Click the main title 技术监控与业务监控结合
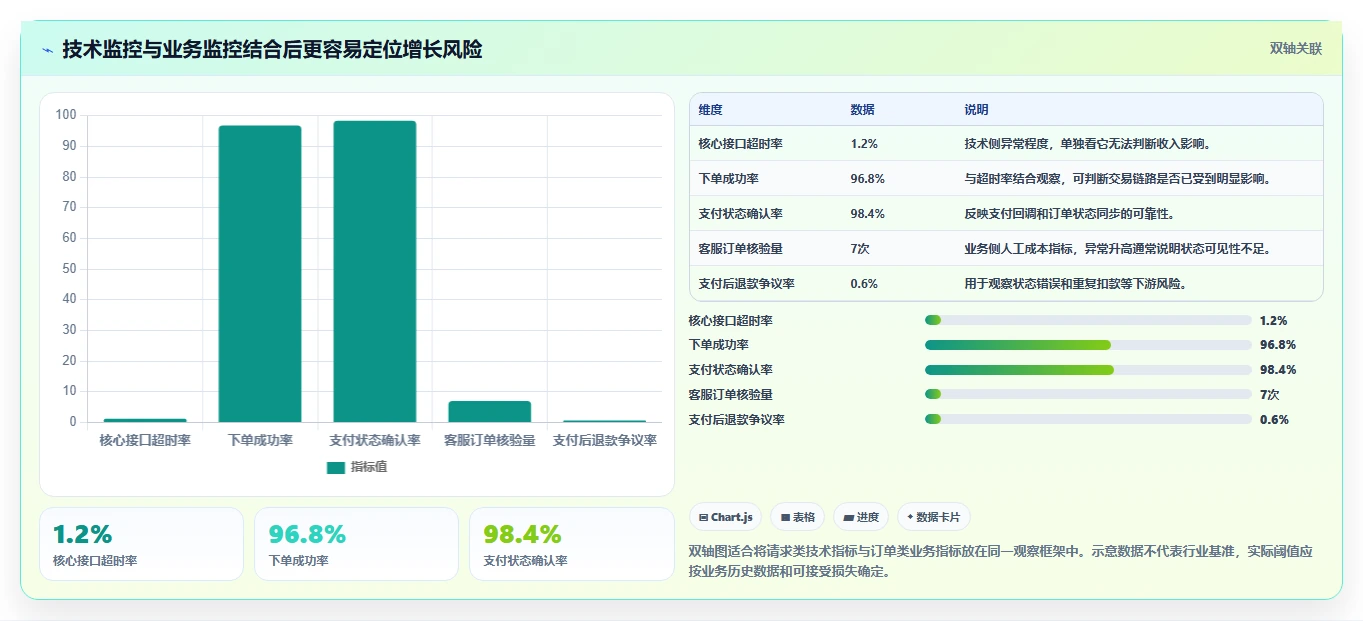Viewport: 1363px width, 621px height. tap(272, 49)
